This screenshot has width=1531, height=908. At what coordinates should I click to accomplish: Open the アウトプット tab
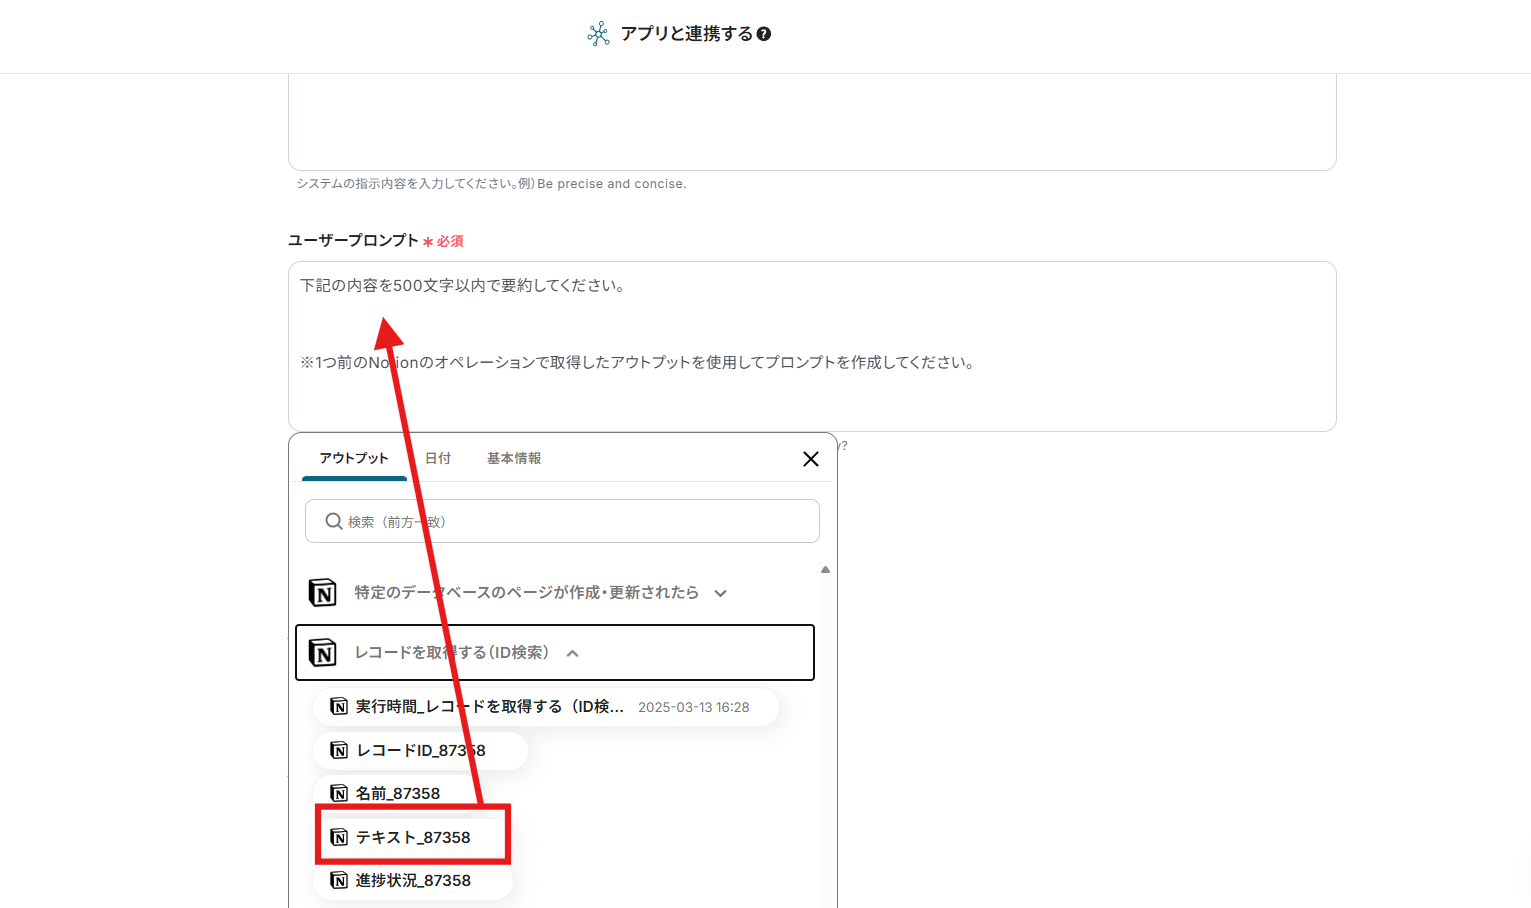pos(354,458)
